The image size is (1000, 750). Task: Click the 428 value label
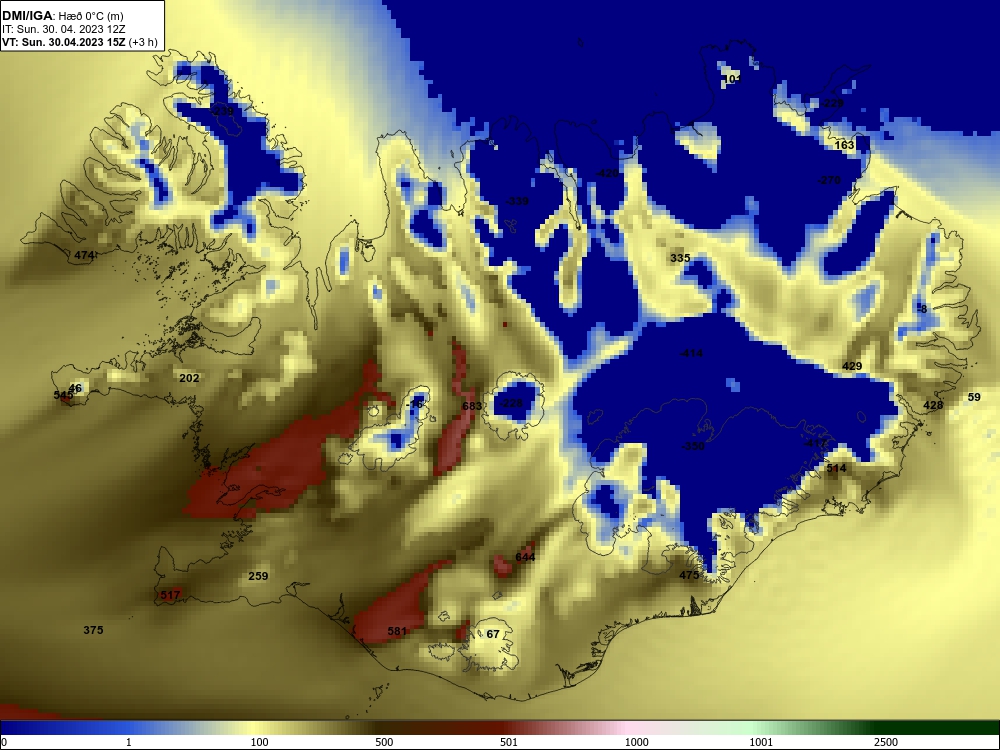(x=932, y=405)
